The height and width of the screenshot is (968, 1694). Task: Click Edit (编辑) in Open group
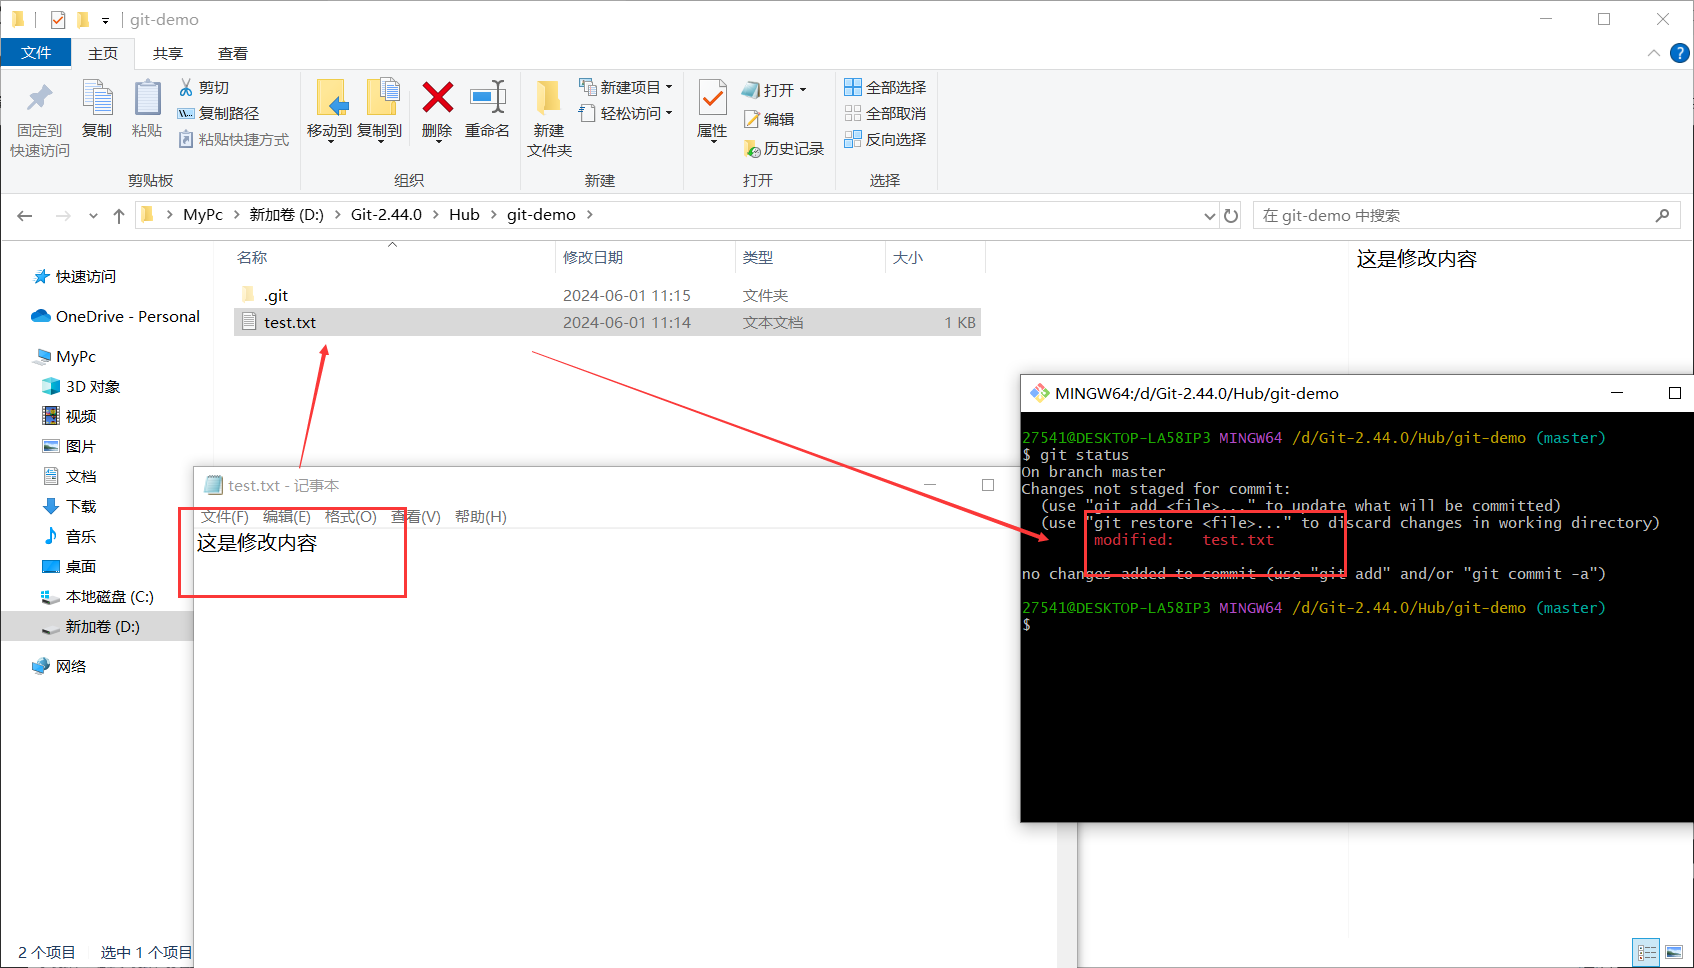[x=769, y=119]
